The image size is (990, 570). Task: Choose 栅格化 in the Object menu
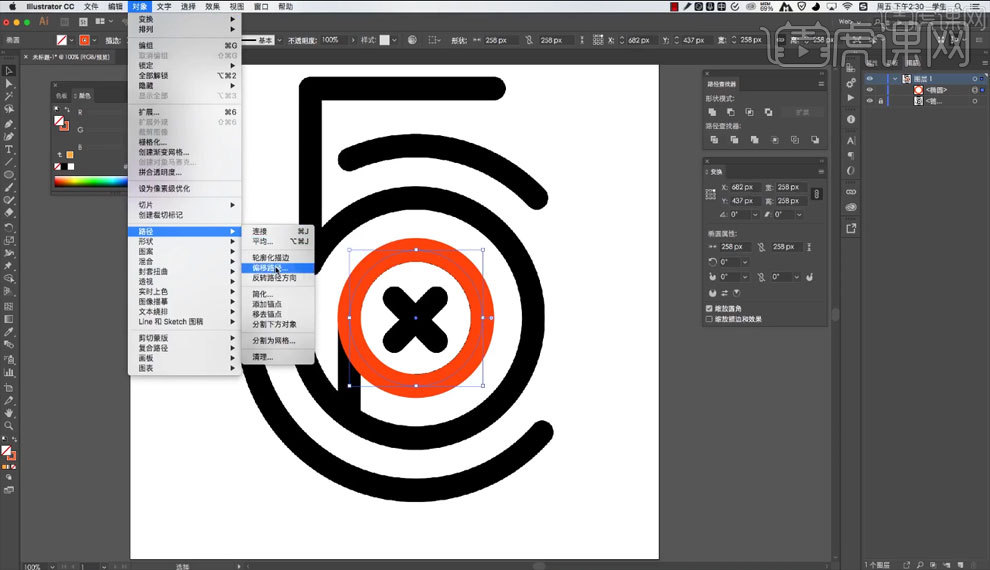pos(184,142)
